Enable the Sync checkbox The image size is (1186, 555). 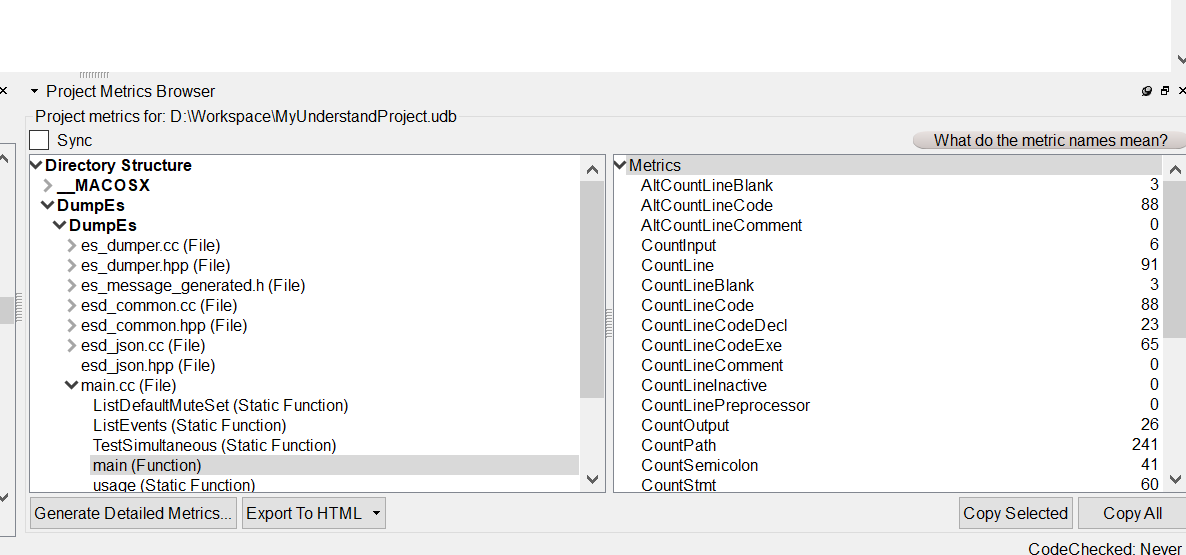coord(39,140)
